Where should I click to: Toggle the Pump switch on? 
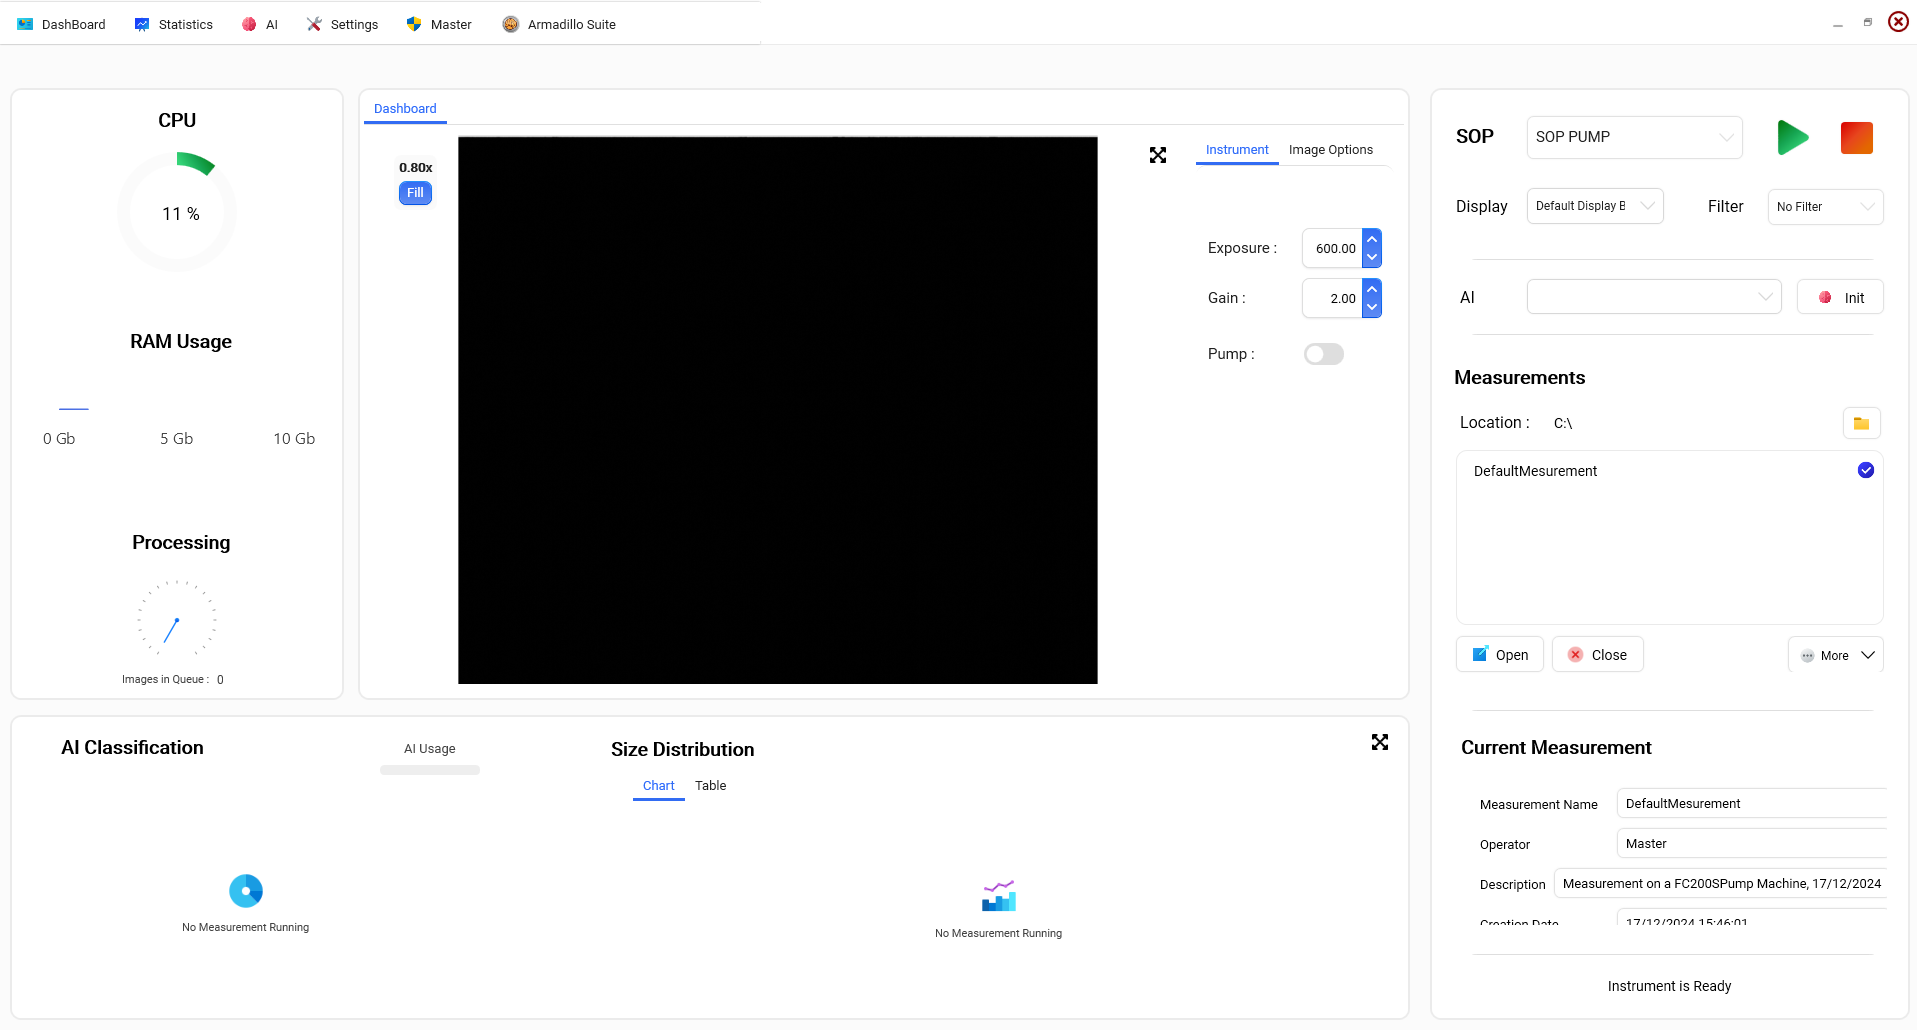click(x=1323, y=354)
